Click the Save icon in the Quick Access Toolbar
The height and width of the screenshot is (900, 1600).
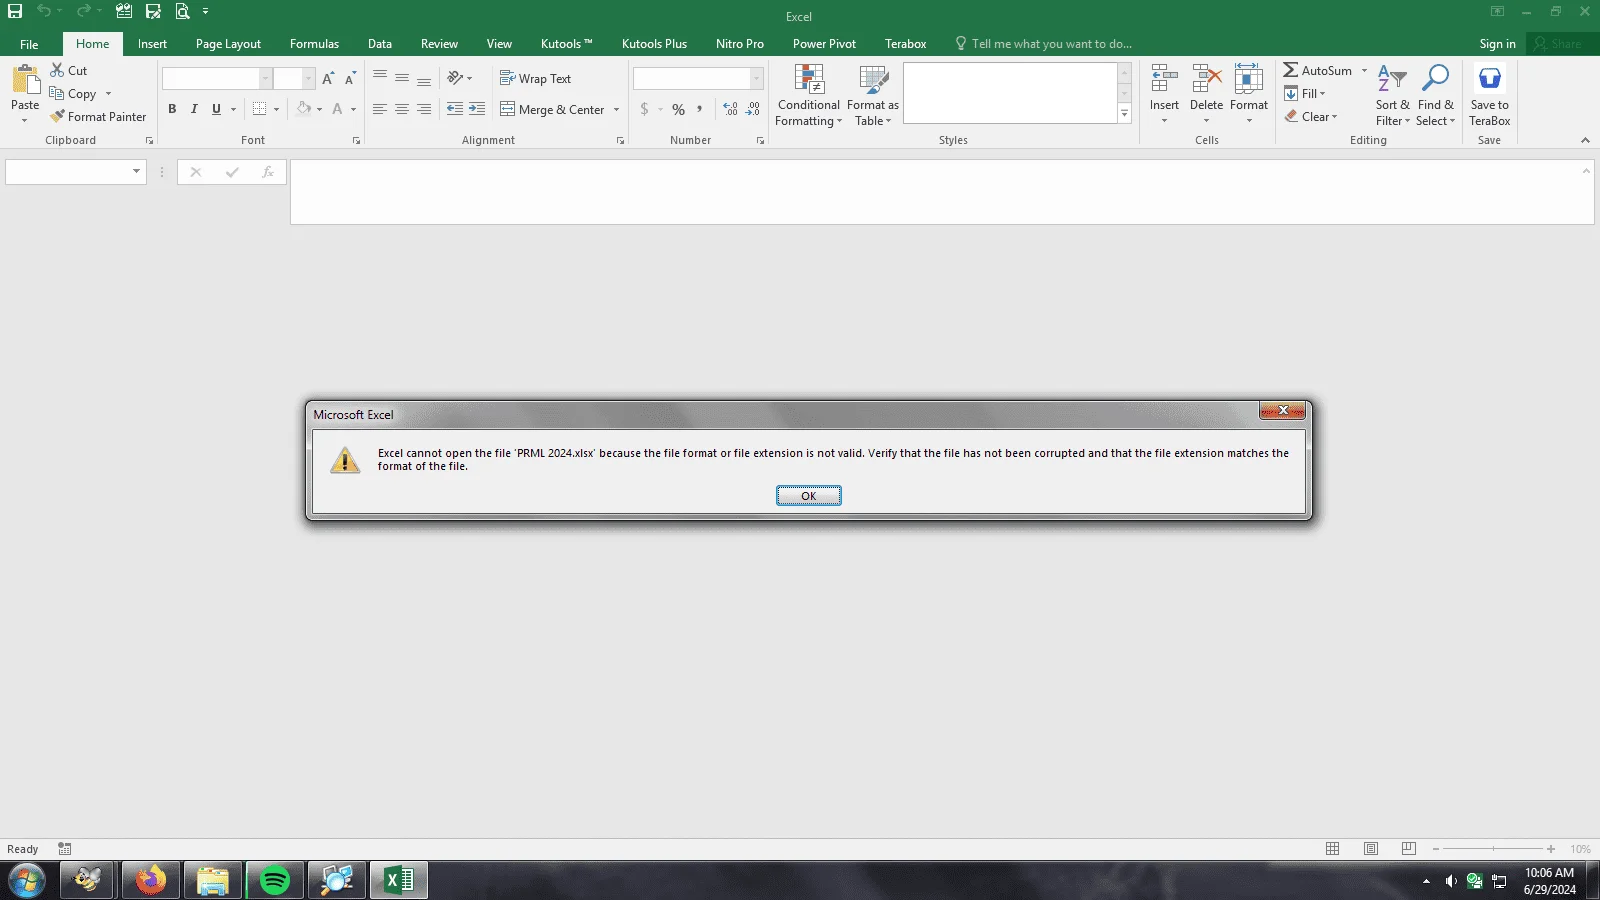(15, 11)
